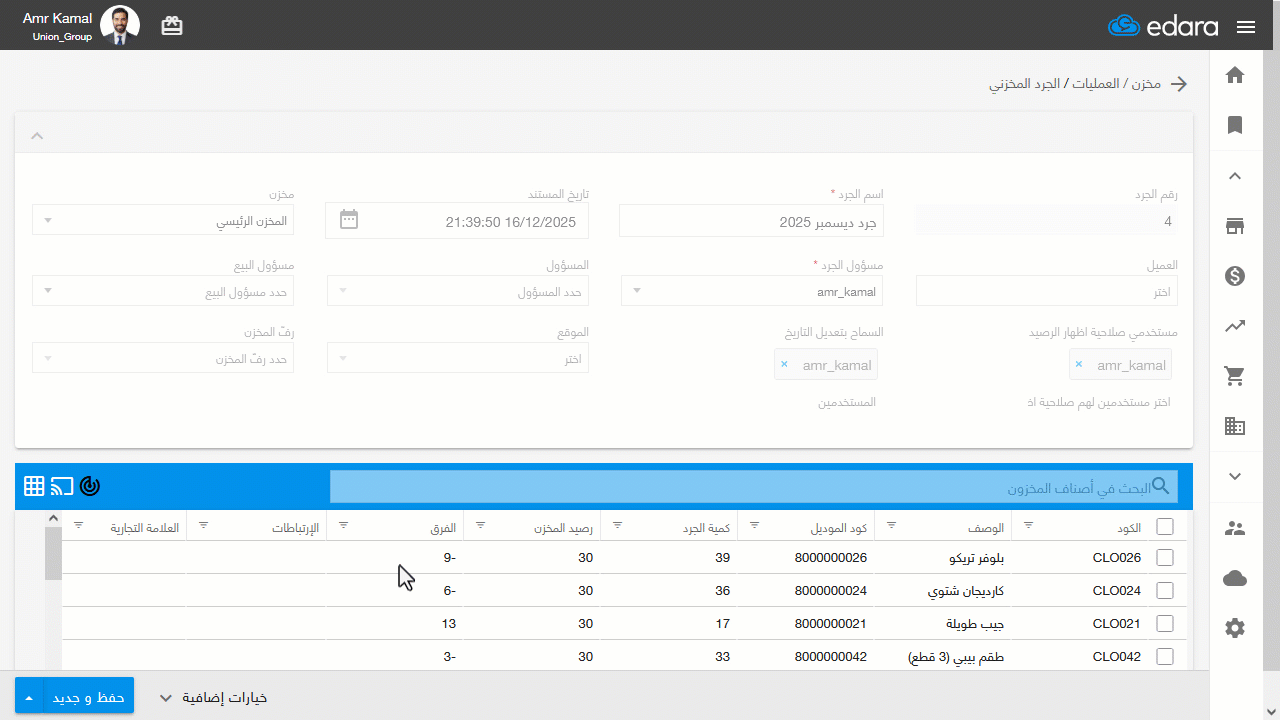Viewport: 1280px width, 720px height.
Task: Click the table vertical scrollbar thumb
Action: tap(53, 554)
